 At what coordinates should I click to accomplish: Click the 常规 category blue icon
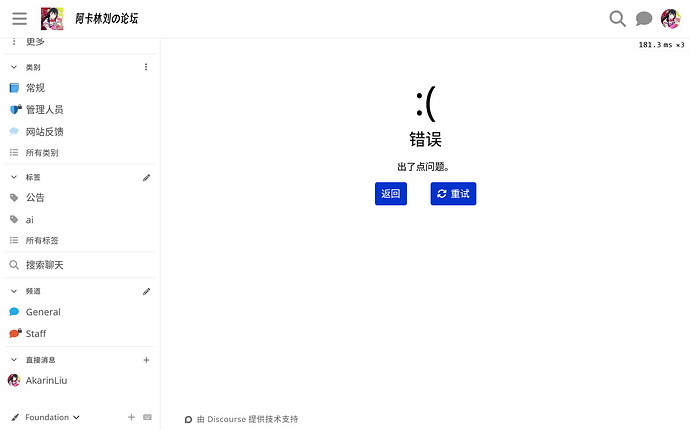[x=14, y=88]
